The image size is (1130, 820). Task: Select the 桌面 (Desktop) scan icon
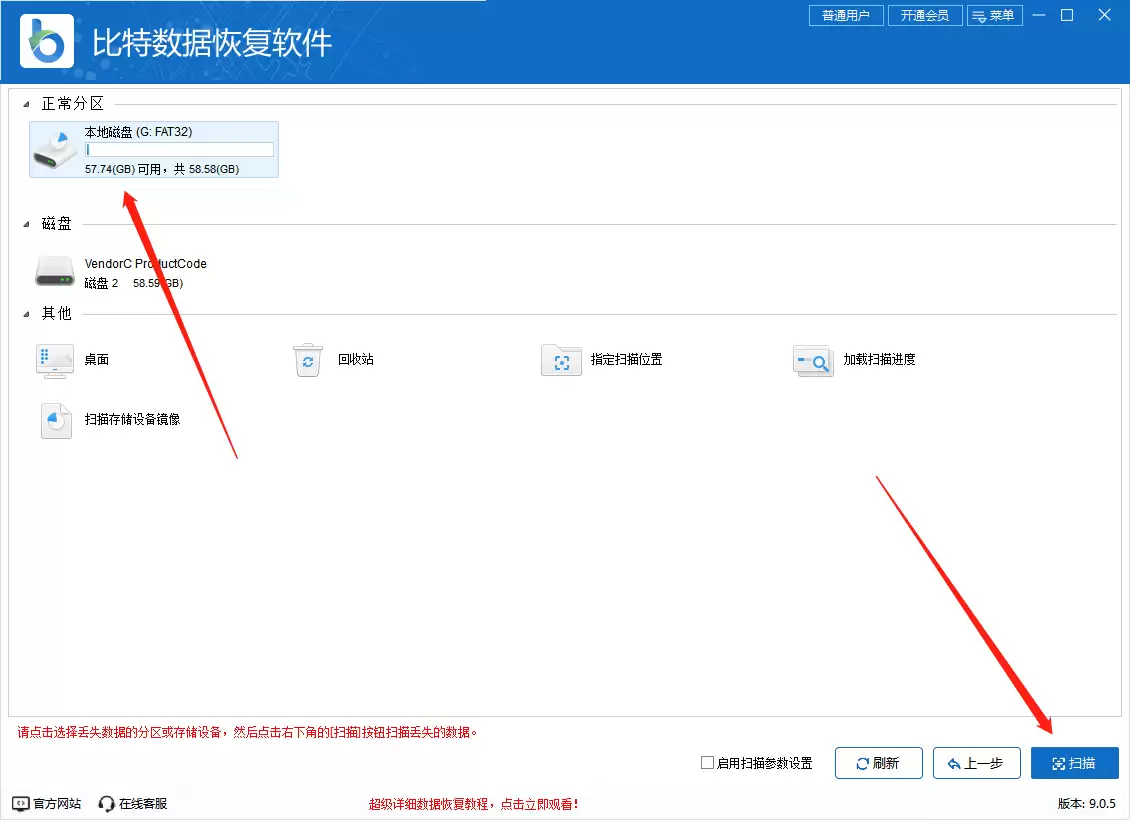coord(54,361)
